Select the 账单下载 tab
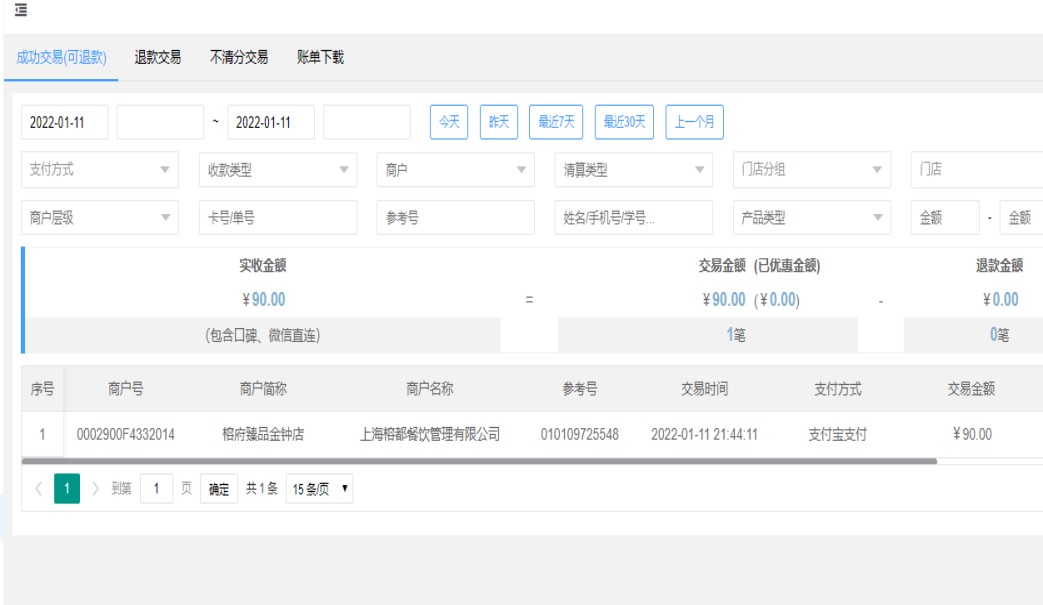This screenshot has width=1043, height=605. [320, 58]
